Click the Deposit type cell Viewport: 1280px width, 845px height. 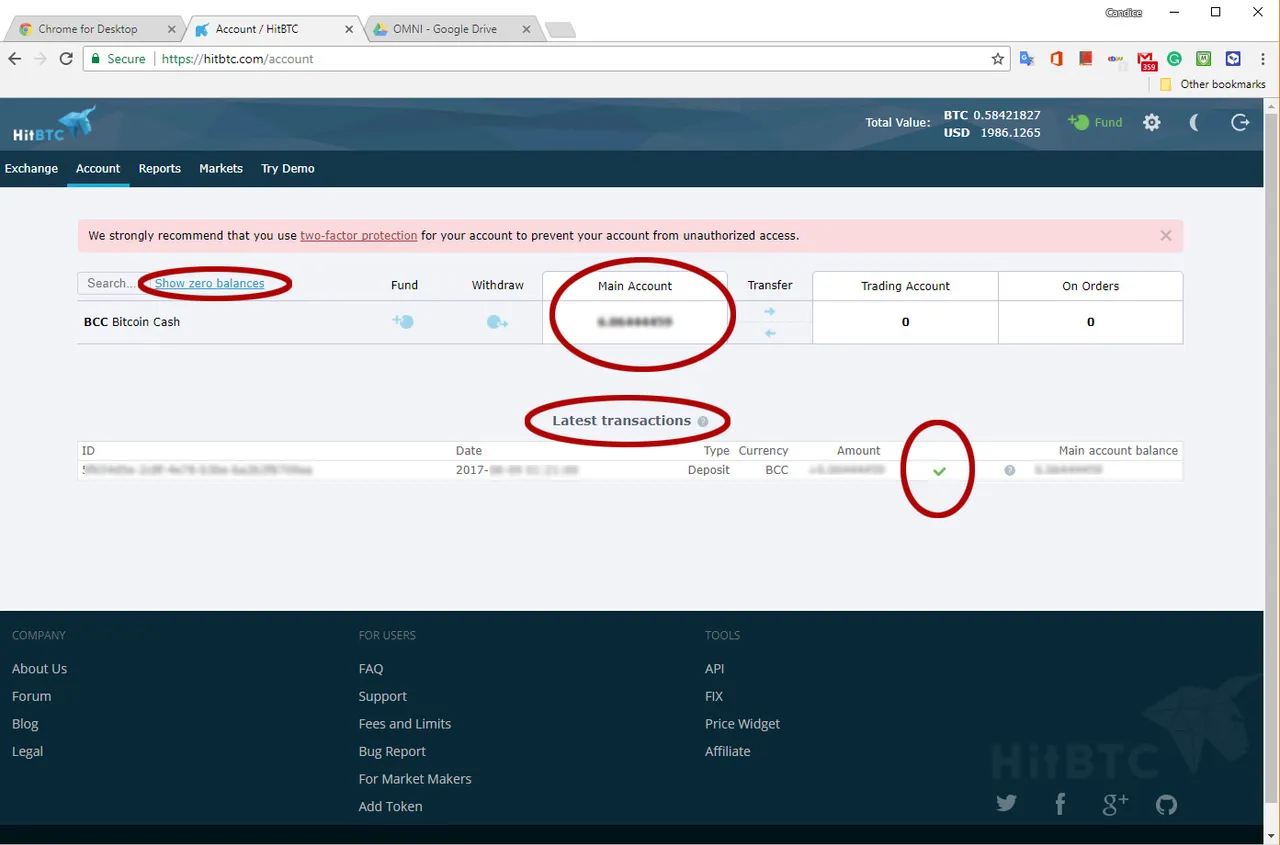pyautogui.click(x=709, y=470)
